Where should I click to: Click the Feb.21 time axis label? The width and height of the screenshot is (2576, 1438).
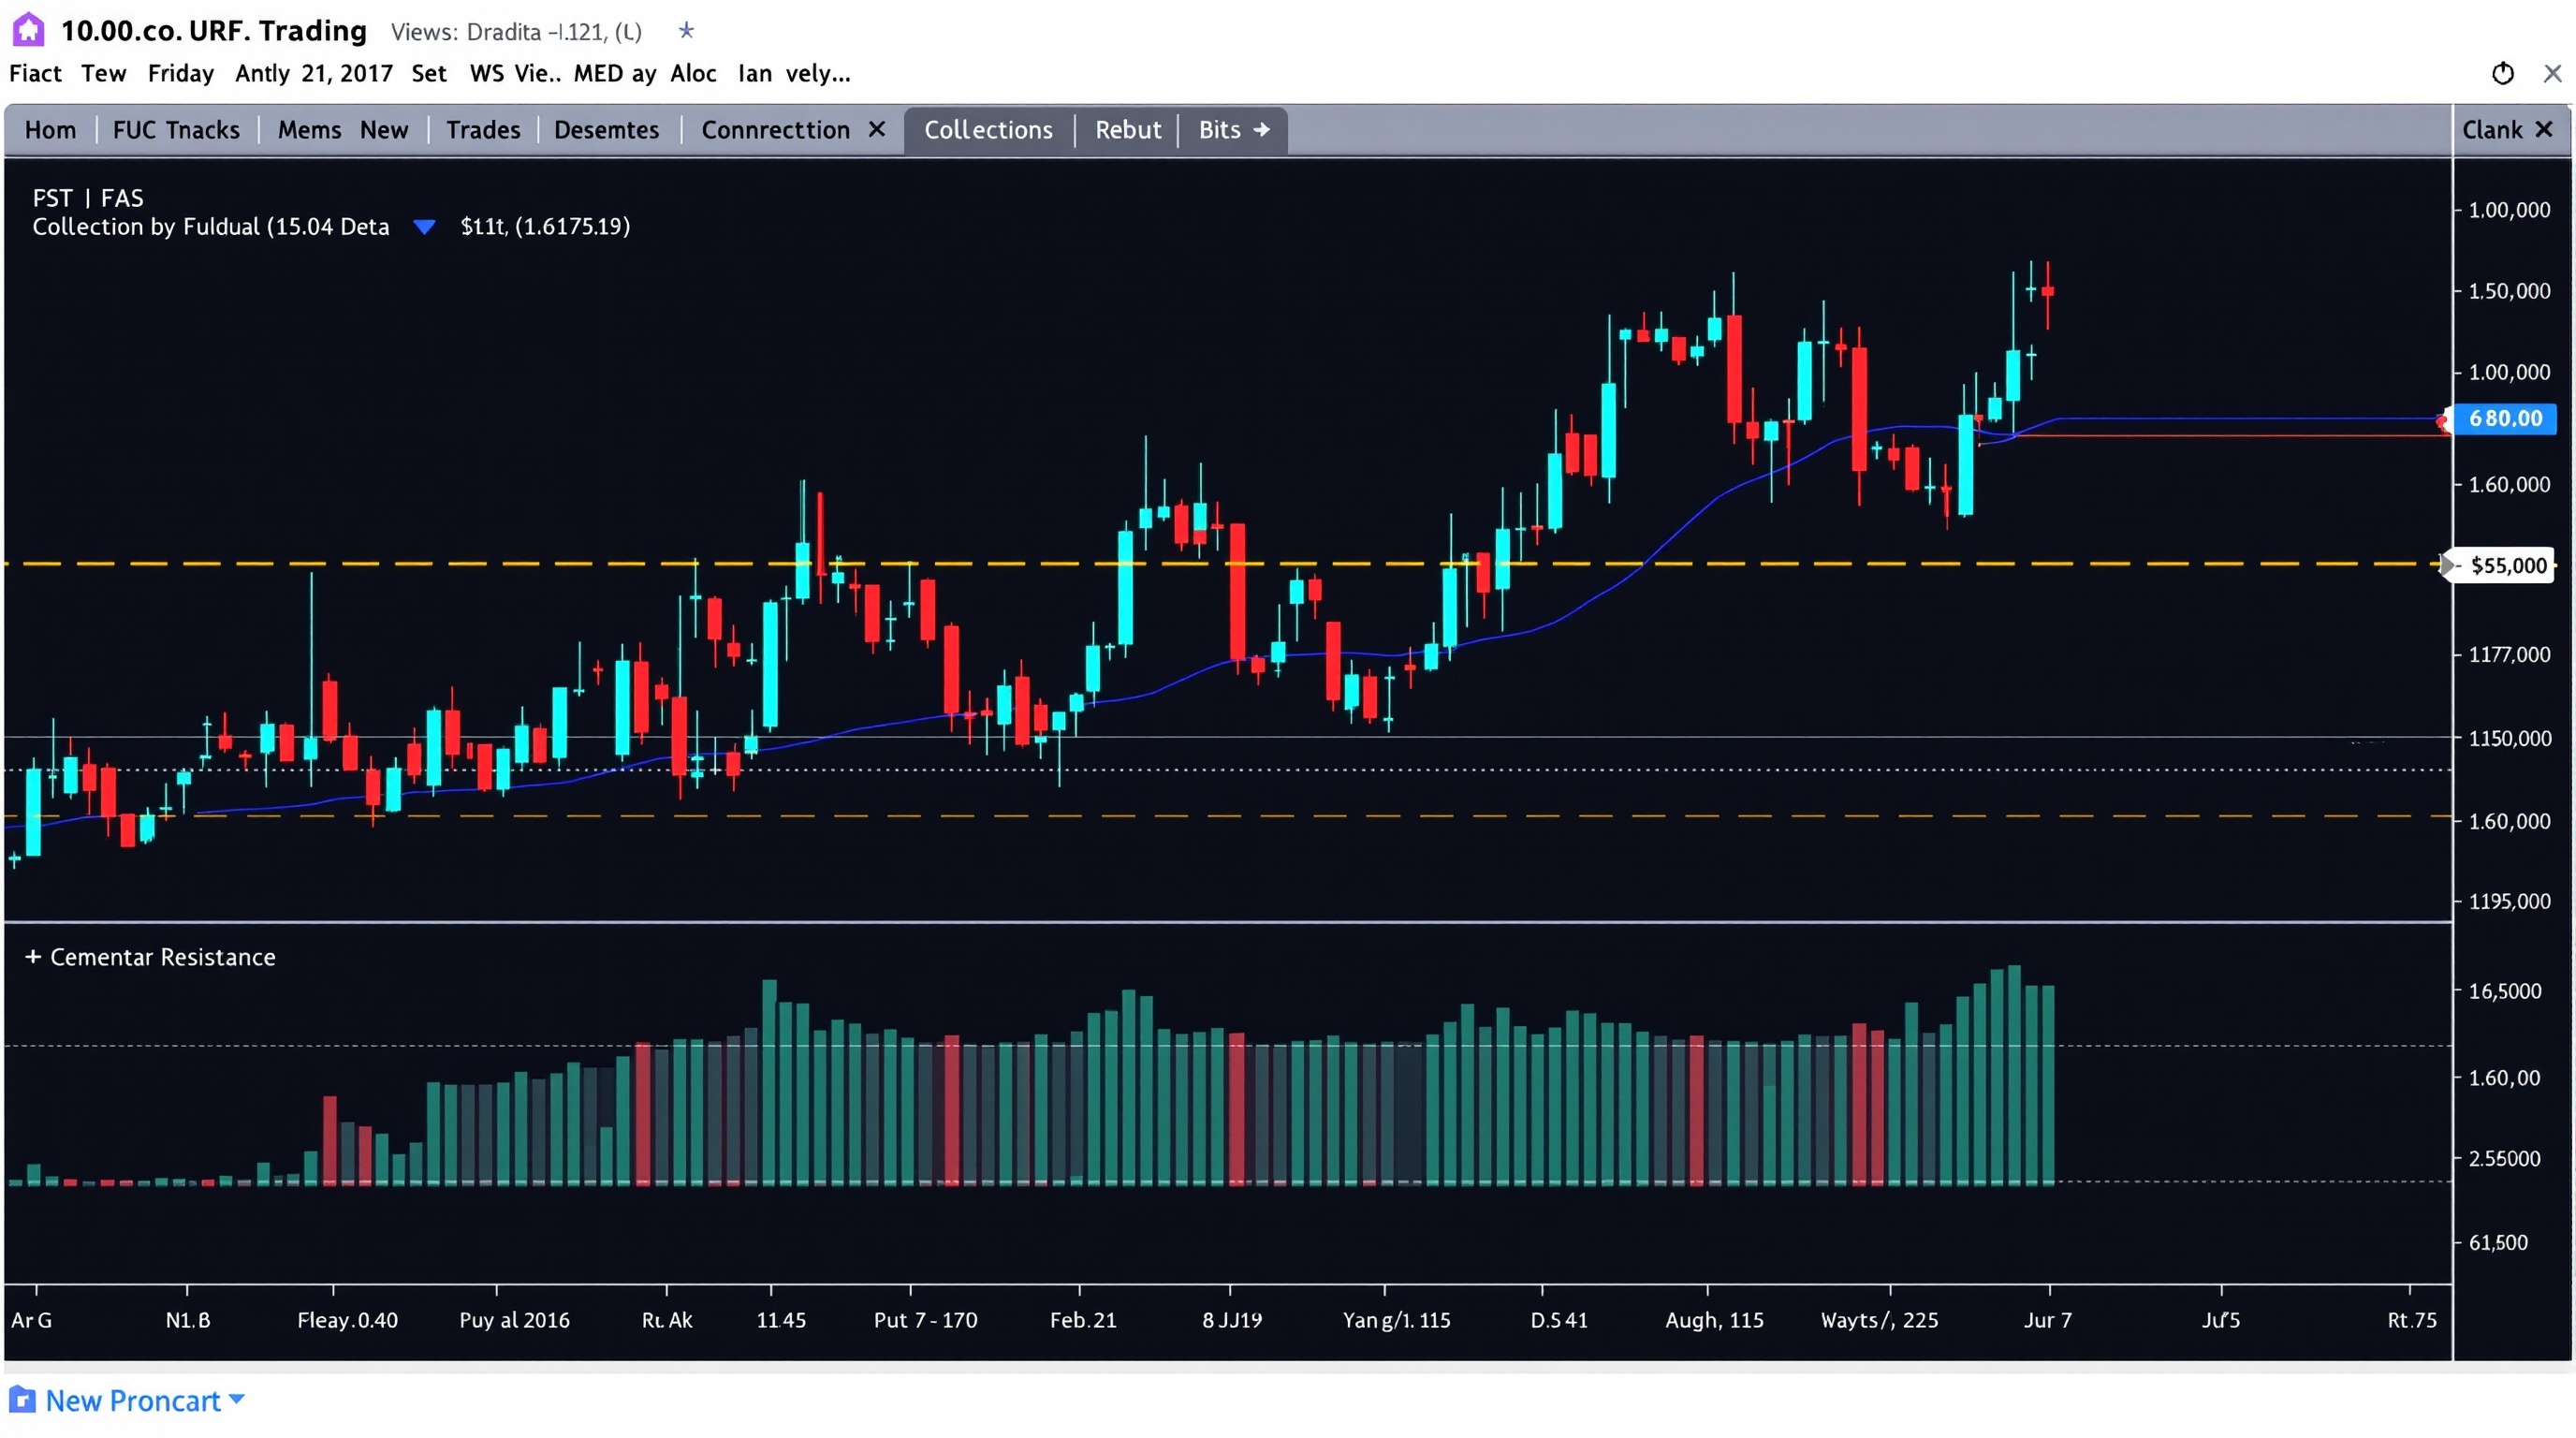[1083, 1320]
